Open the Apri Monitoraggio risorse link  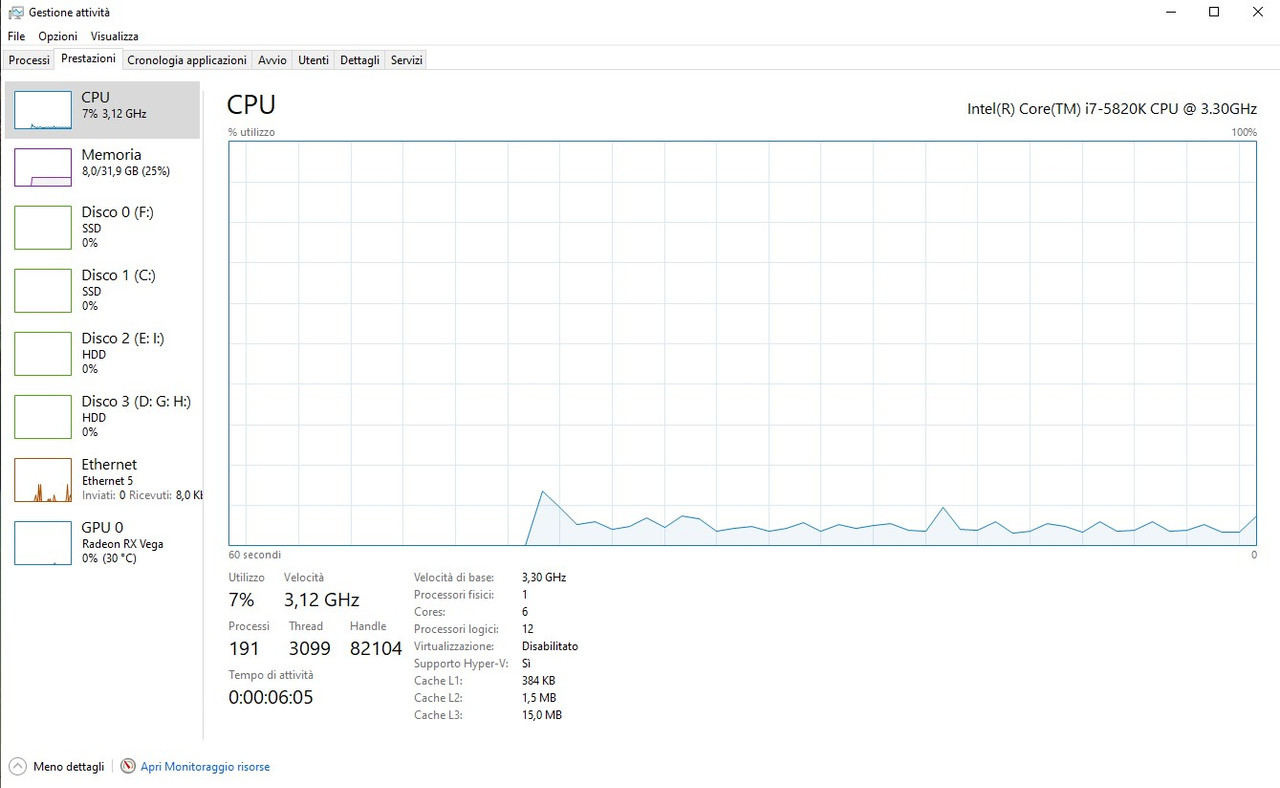(205, 767)
